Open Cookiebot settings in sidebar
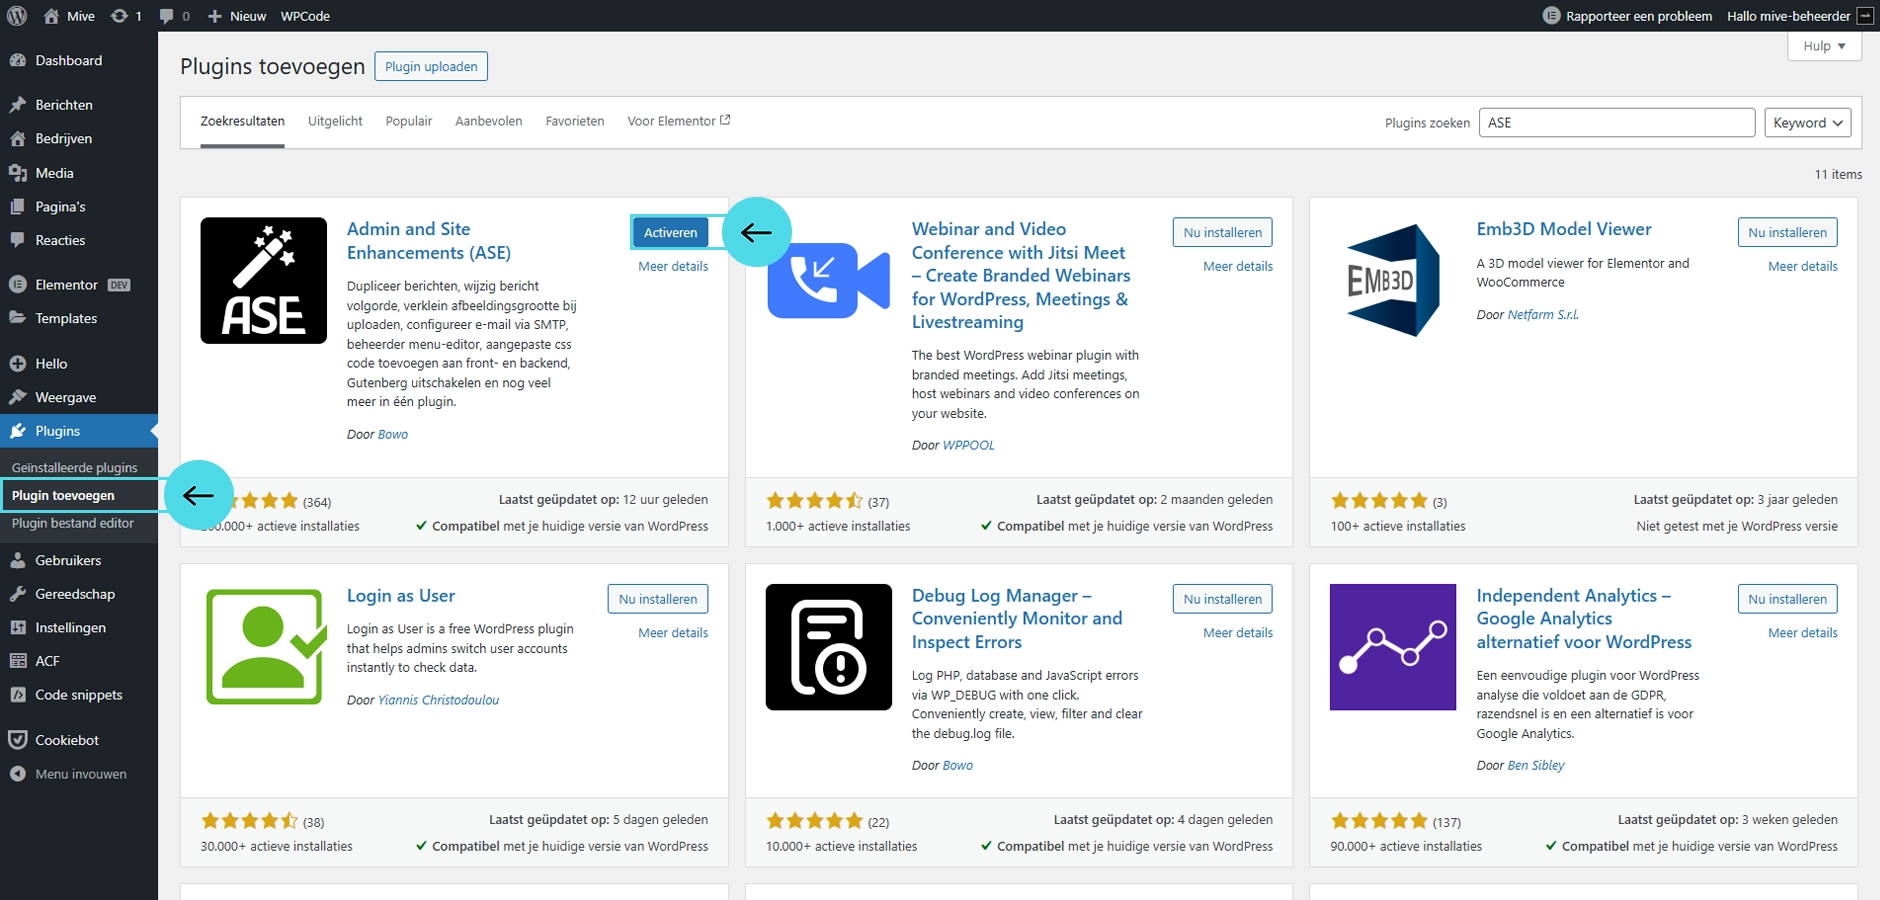The image size is (1880, 900). click(67, 740)
